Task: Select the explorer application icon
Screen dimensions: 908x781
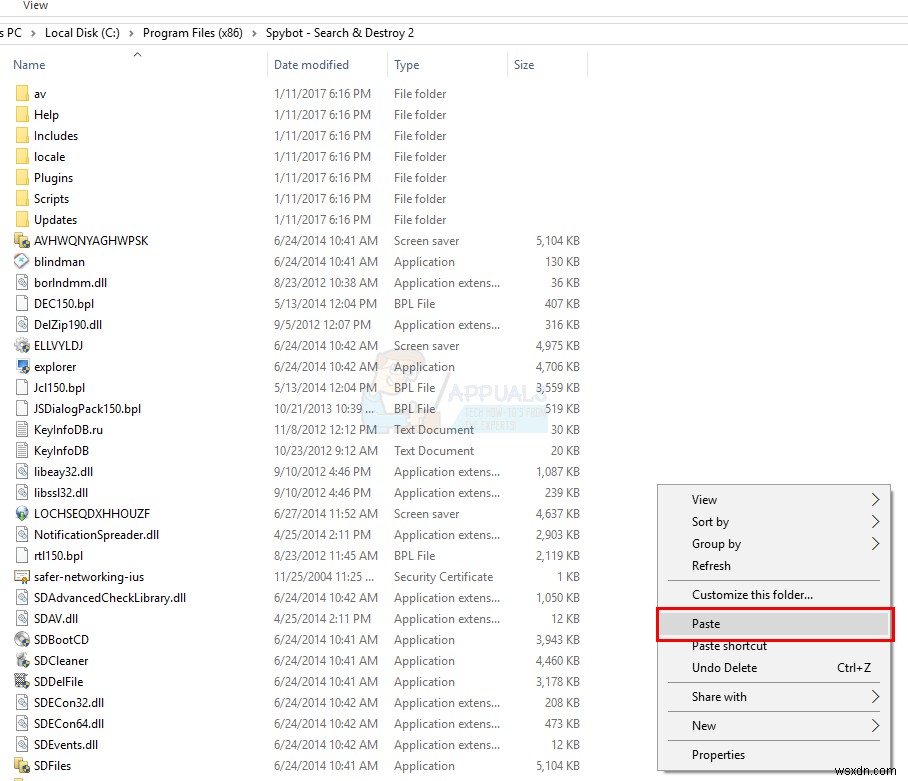Action: click(x=22, y=366)
